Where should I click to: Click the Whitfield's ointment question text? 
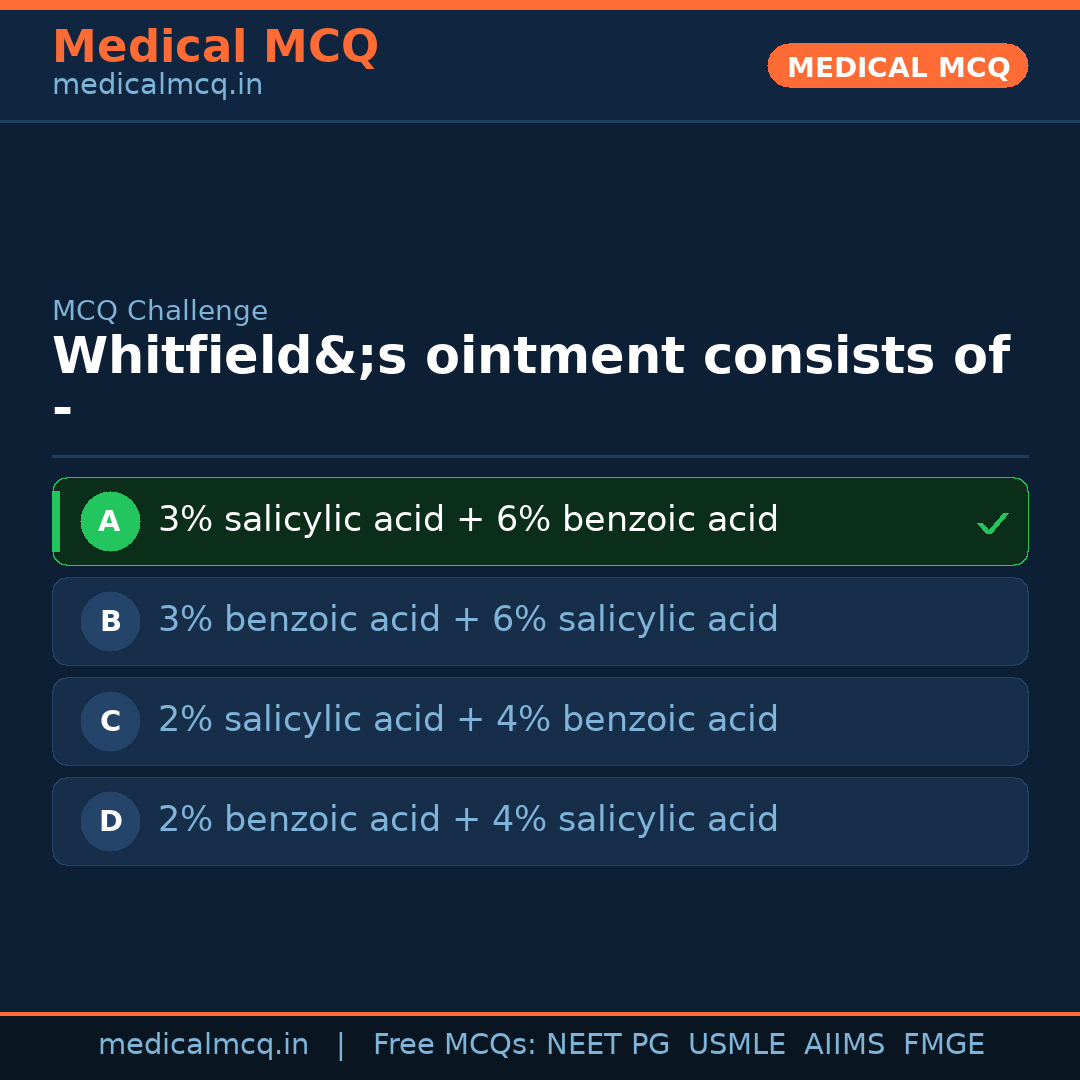[530, 357]
